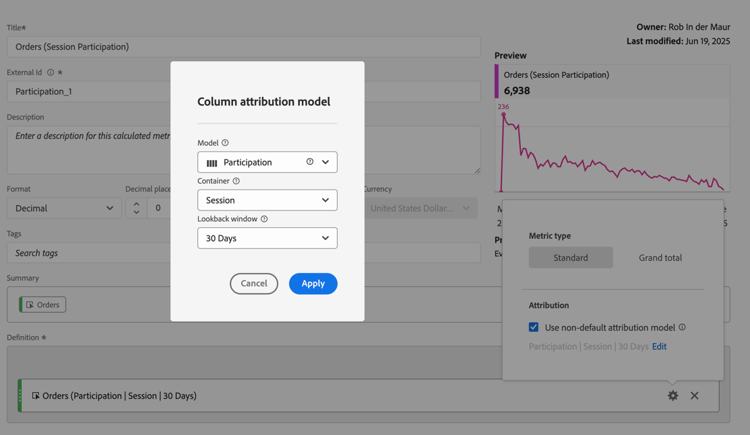Click the Container help info icon

pyautogui.click(x=236, y=181)
